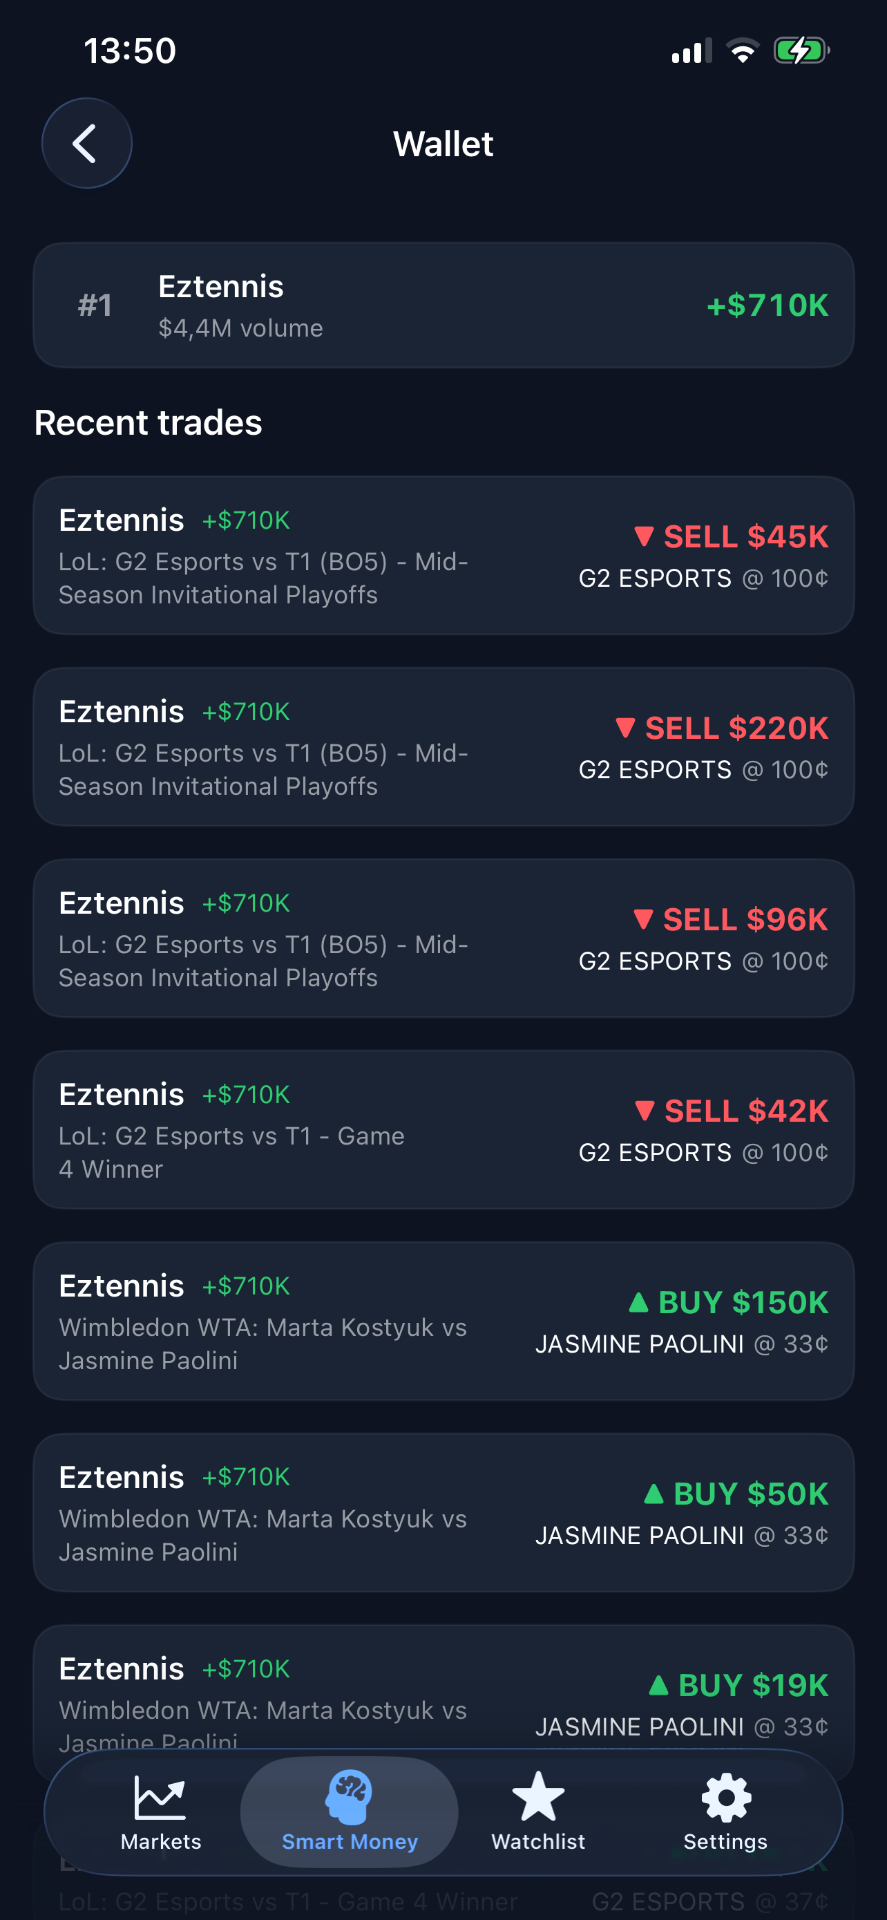The image size is (887, 1920).
Task: Tap the Wi-Fi status icon
Action: [742, 50]
